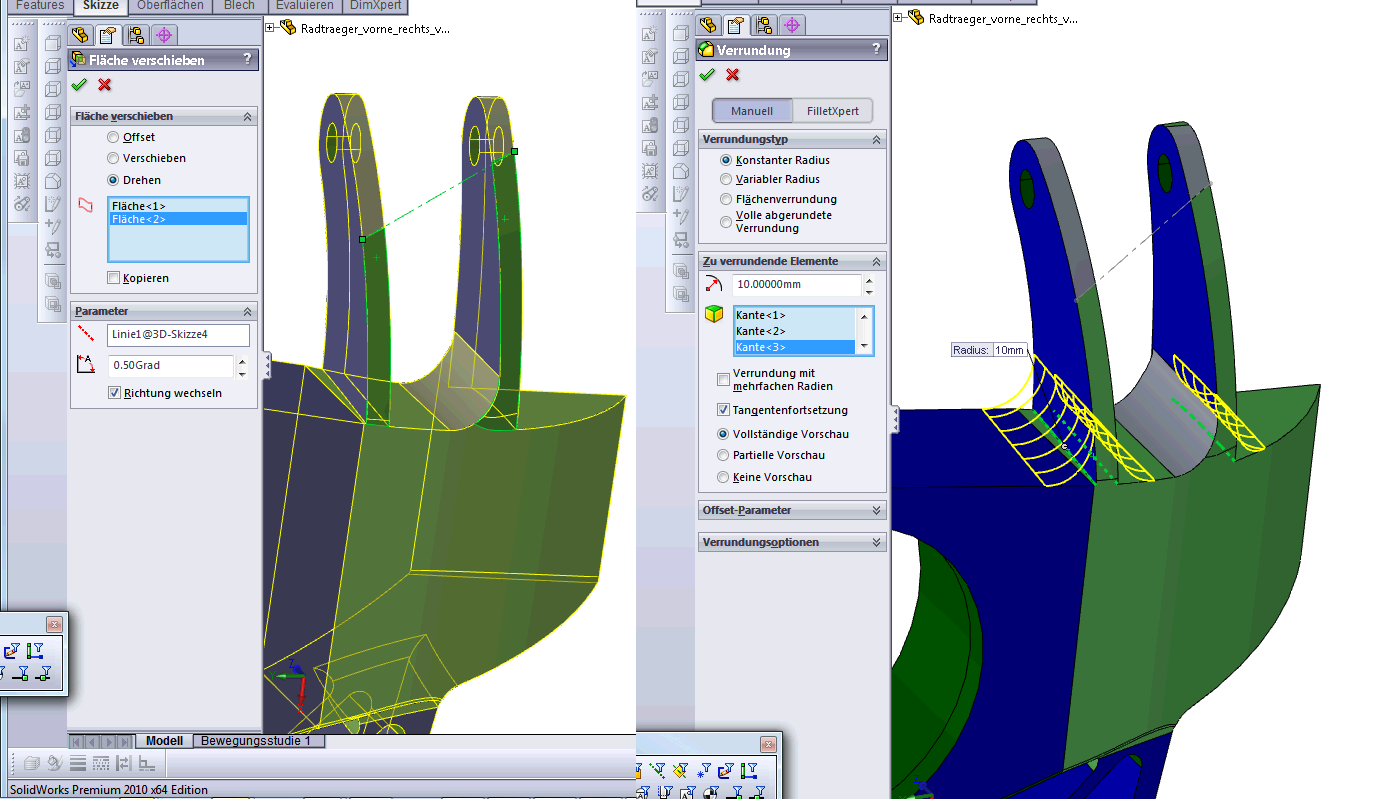Select Keine Vorschau option

(724, 477)
